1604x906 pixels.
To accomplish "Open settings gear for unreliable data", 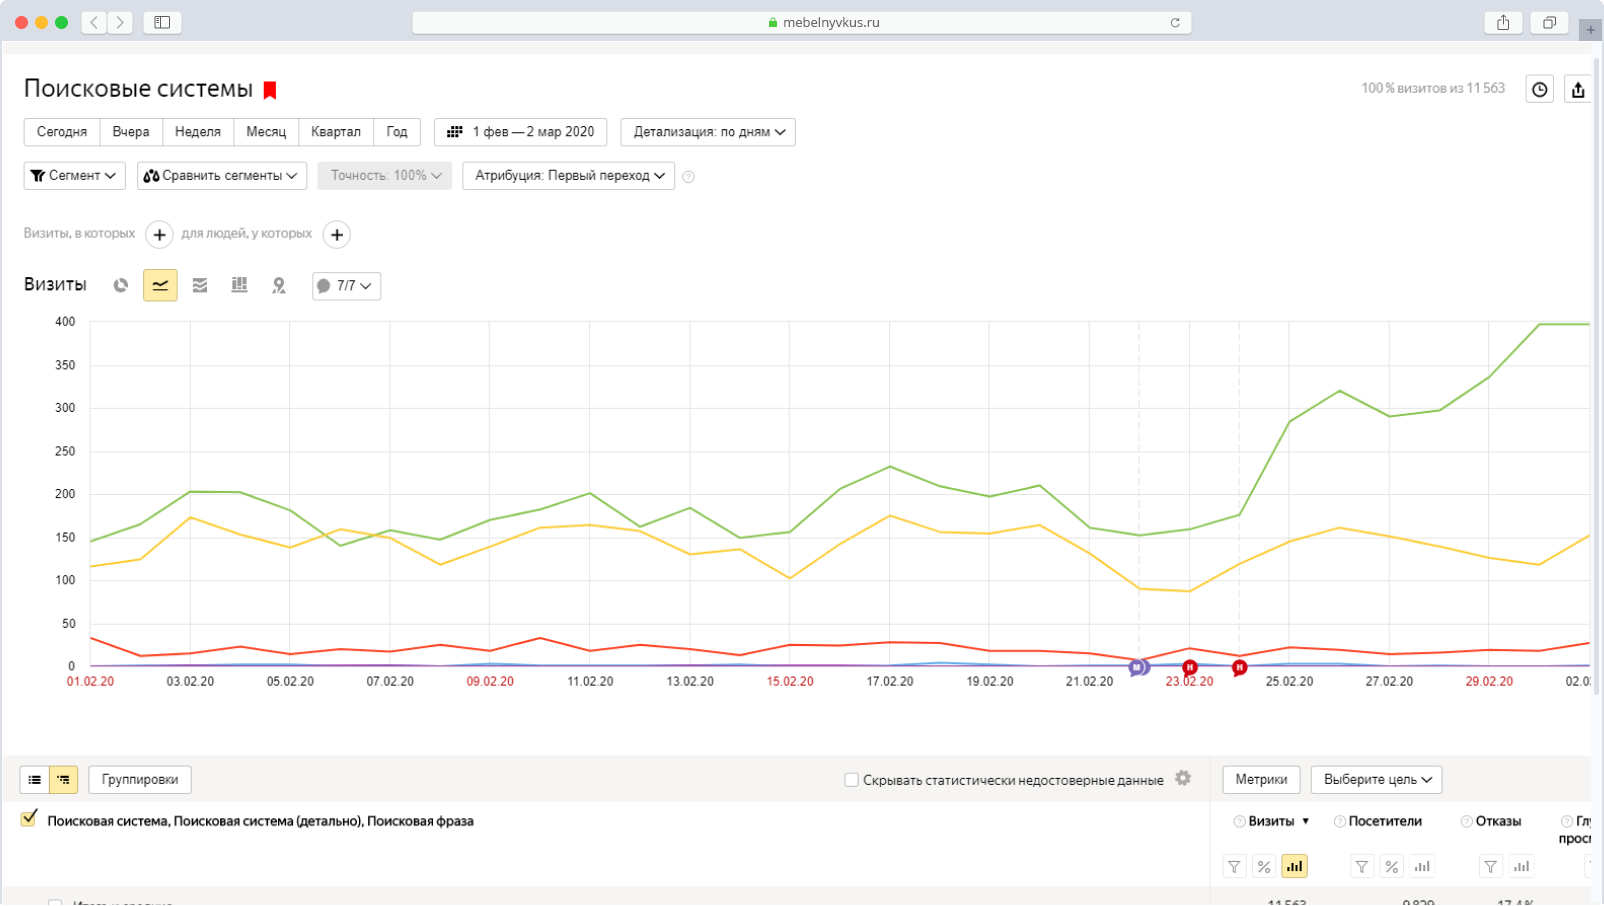I will click(x=1183, y=778).
